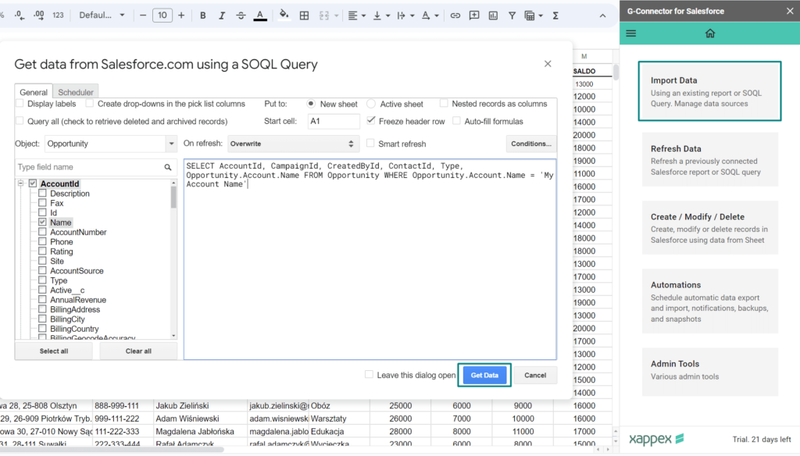Uncheck Freeze header row
This screenshot has width=800, height=456.
point(371,121)
